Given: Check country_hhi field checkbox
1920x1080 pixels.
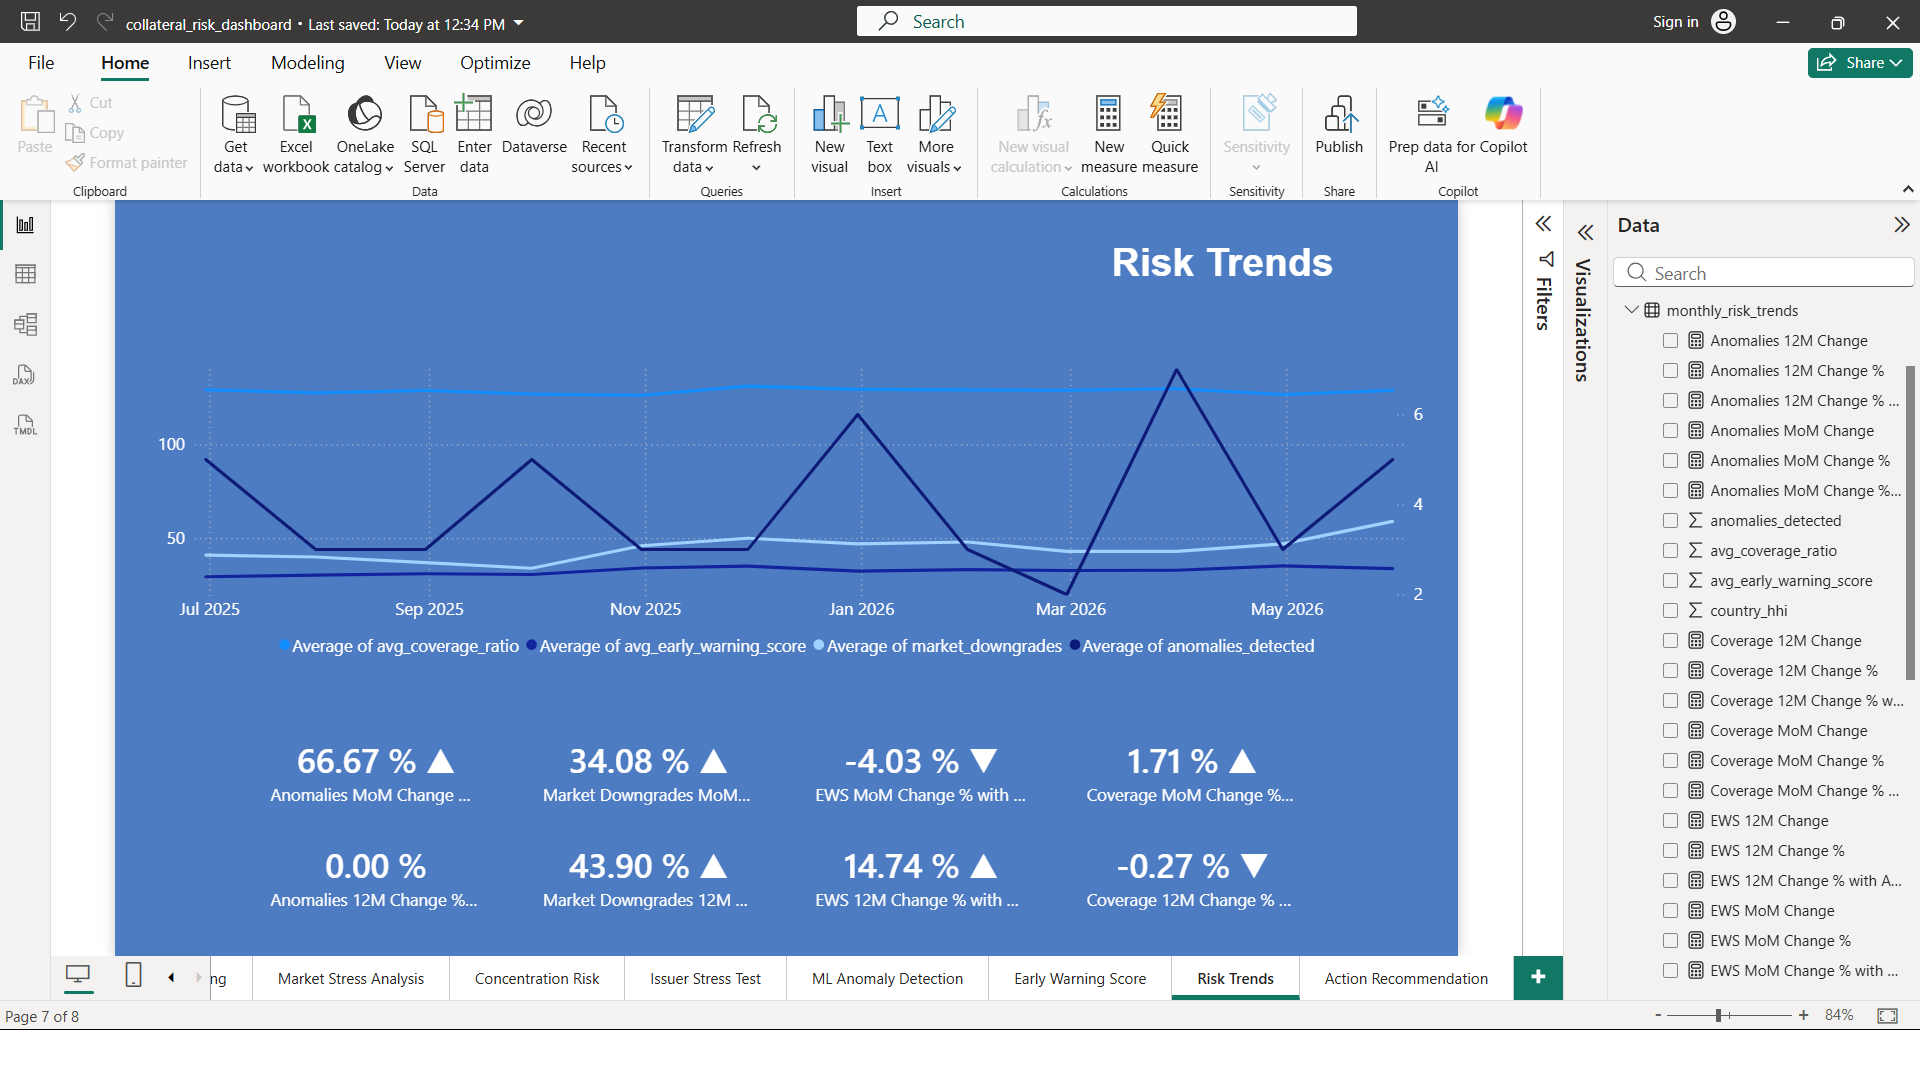Looking at the screenshot, I should [x=1670, y=611].
